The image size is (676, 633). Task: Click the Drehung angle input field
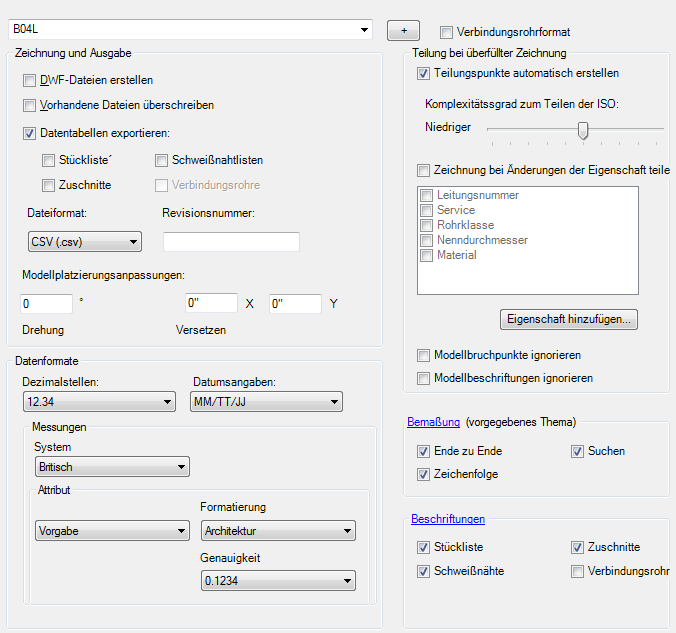(46, 303)
